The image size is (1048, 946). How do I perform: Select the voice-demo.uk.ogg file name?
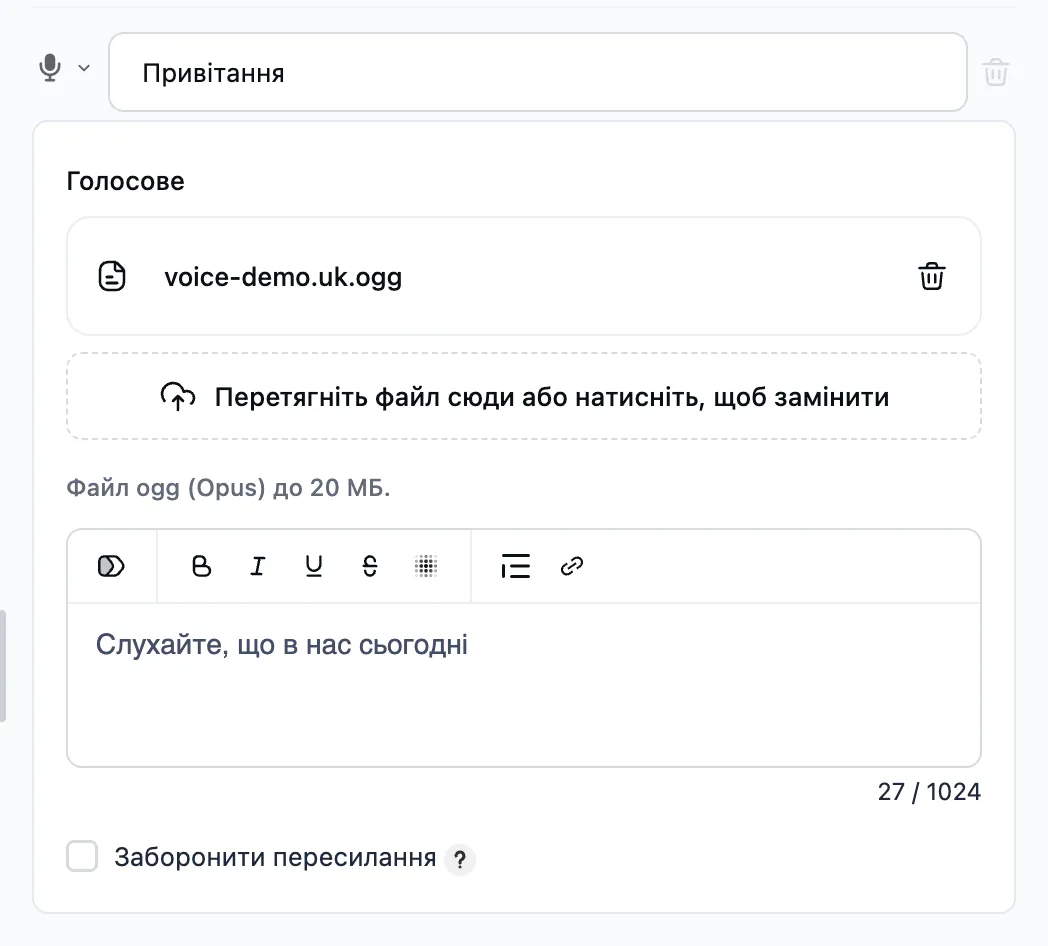click(283, 277)
